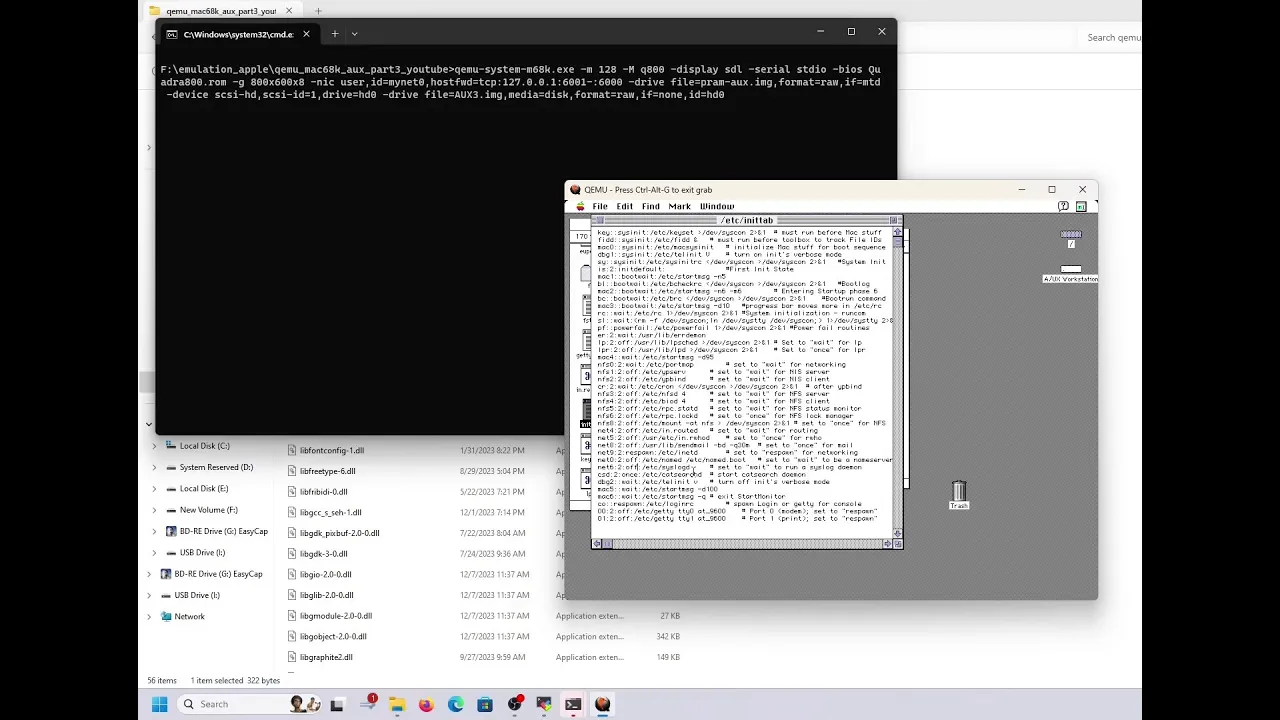Screen dimensions: 1280x720
Task: Launch Microsoft Edge from the taskbar
Action: [x=456, y=704]
